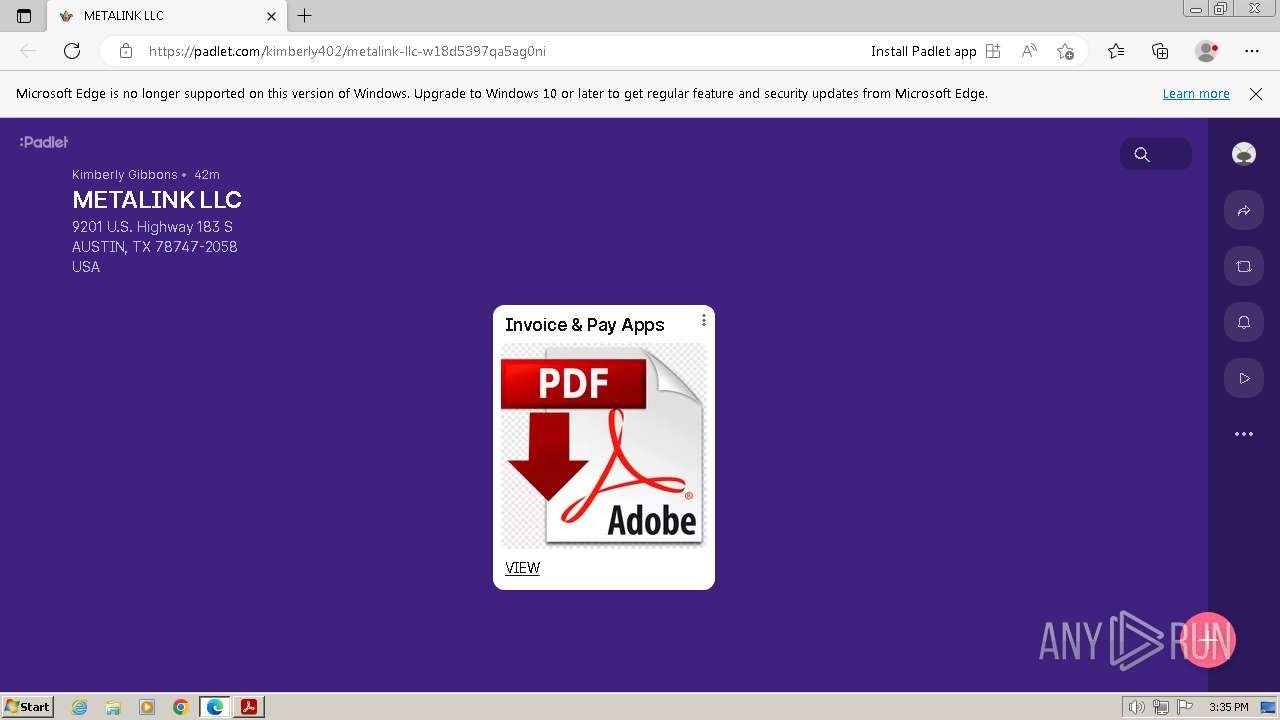
Task: Click the Edge refresh button
Action: tap(72, 51)
